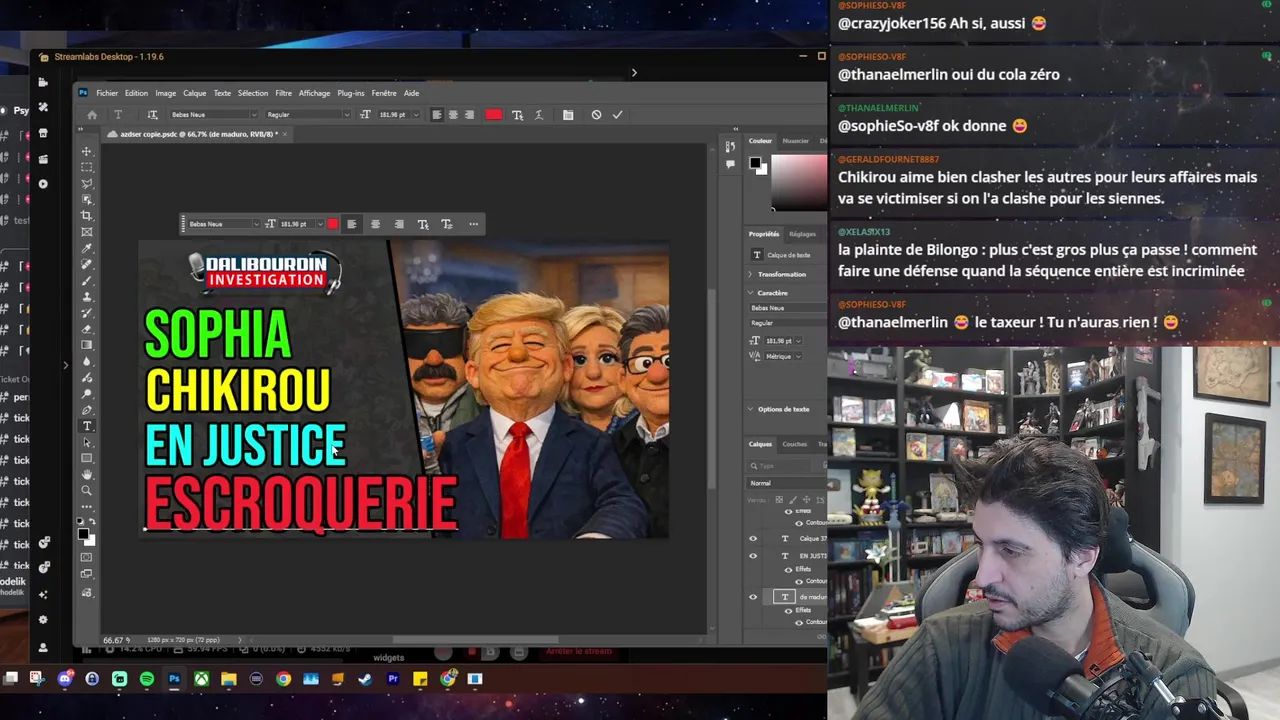Screen dimensions: 1280x720
Task: Close the azdser copie.psdc document tab
Action: [x=284, y=134]
